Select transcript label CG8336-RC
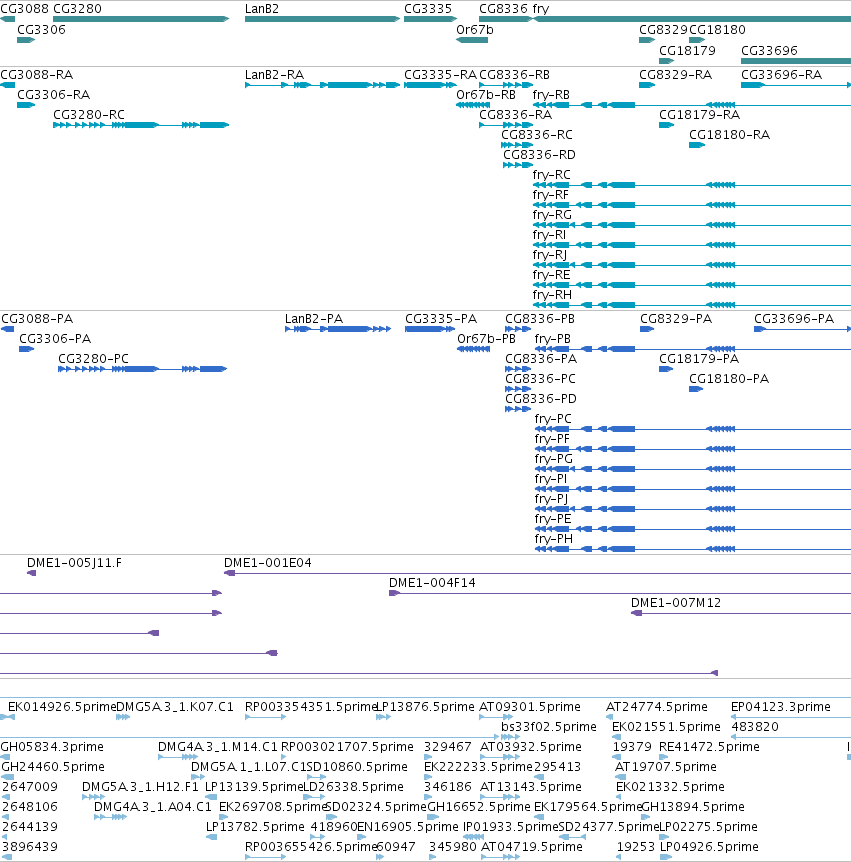 pos(537,135)
